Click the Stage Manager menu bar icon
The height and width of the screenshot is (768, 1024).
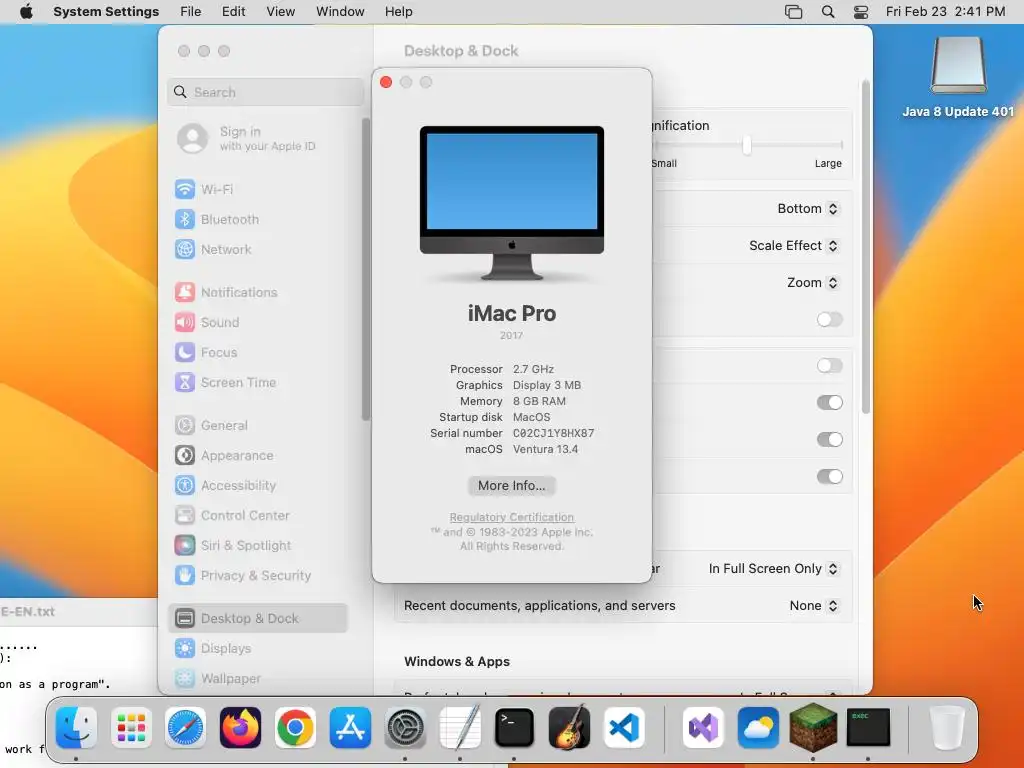point(793,12)
